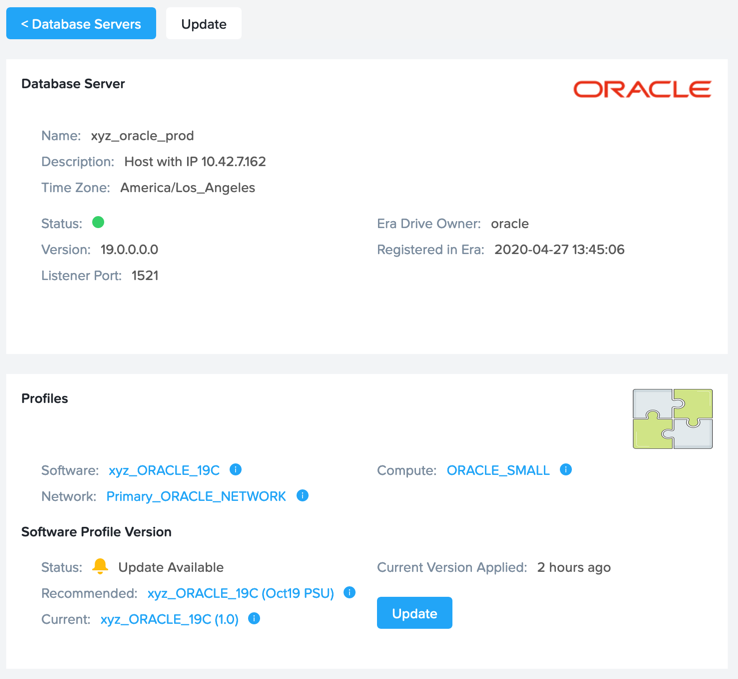Open recommended xyz_ORACLE_19C (Oct19 PSU) link
Screen dimensions: 738x679
click(241, 593)
